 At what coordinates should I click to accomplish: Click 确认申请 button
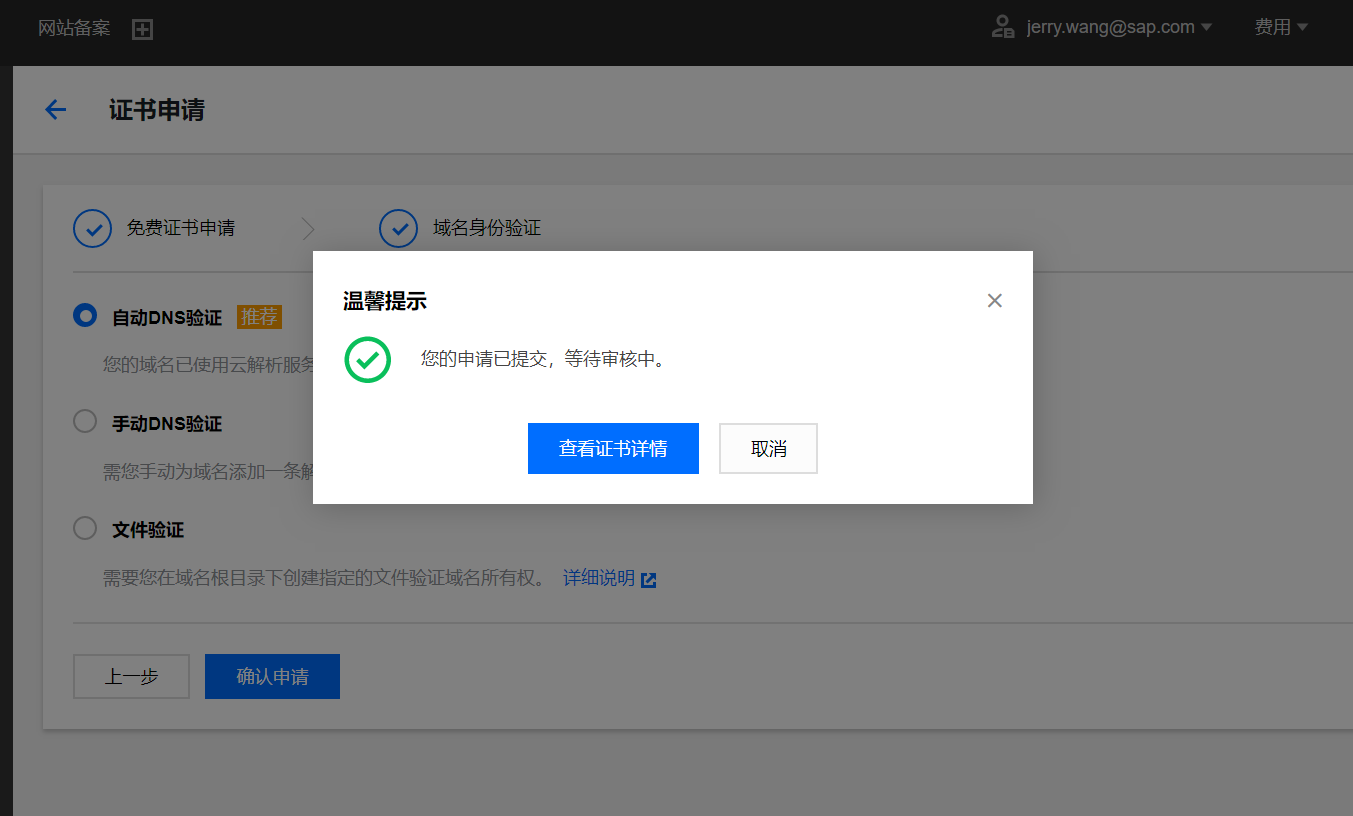click(272, 676)
